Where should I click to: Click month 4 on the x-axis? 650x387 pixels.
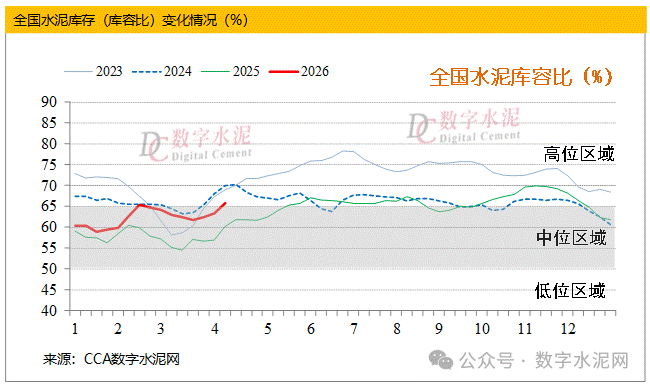pyautogui.click(x=214, y=329)
